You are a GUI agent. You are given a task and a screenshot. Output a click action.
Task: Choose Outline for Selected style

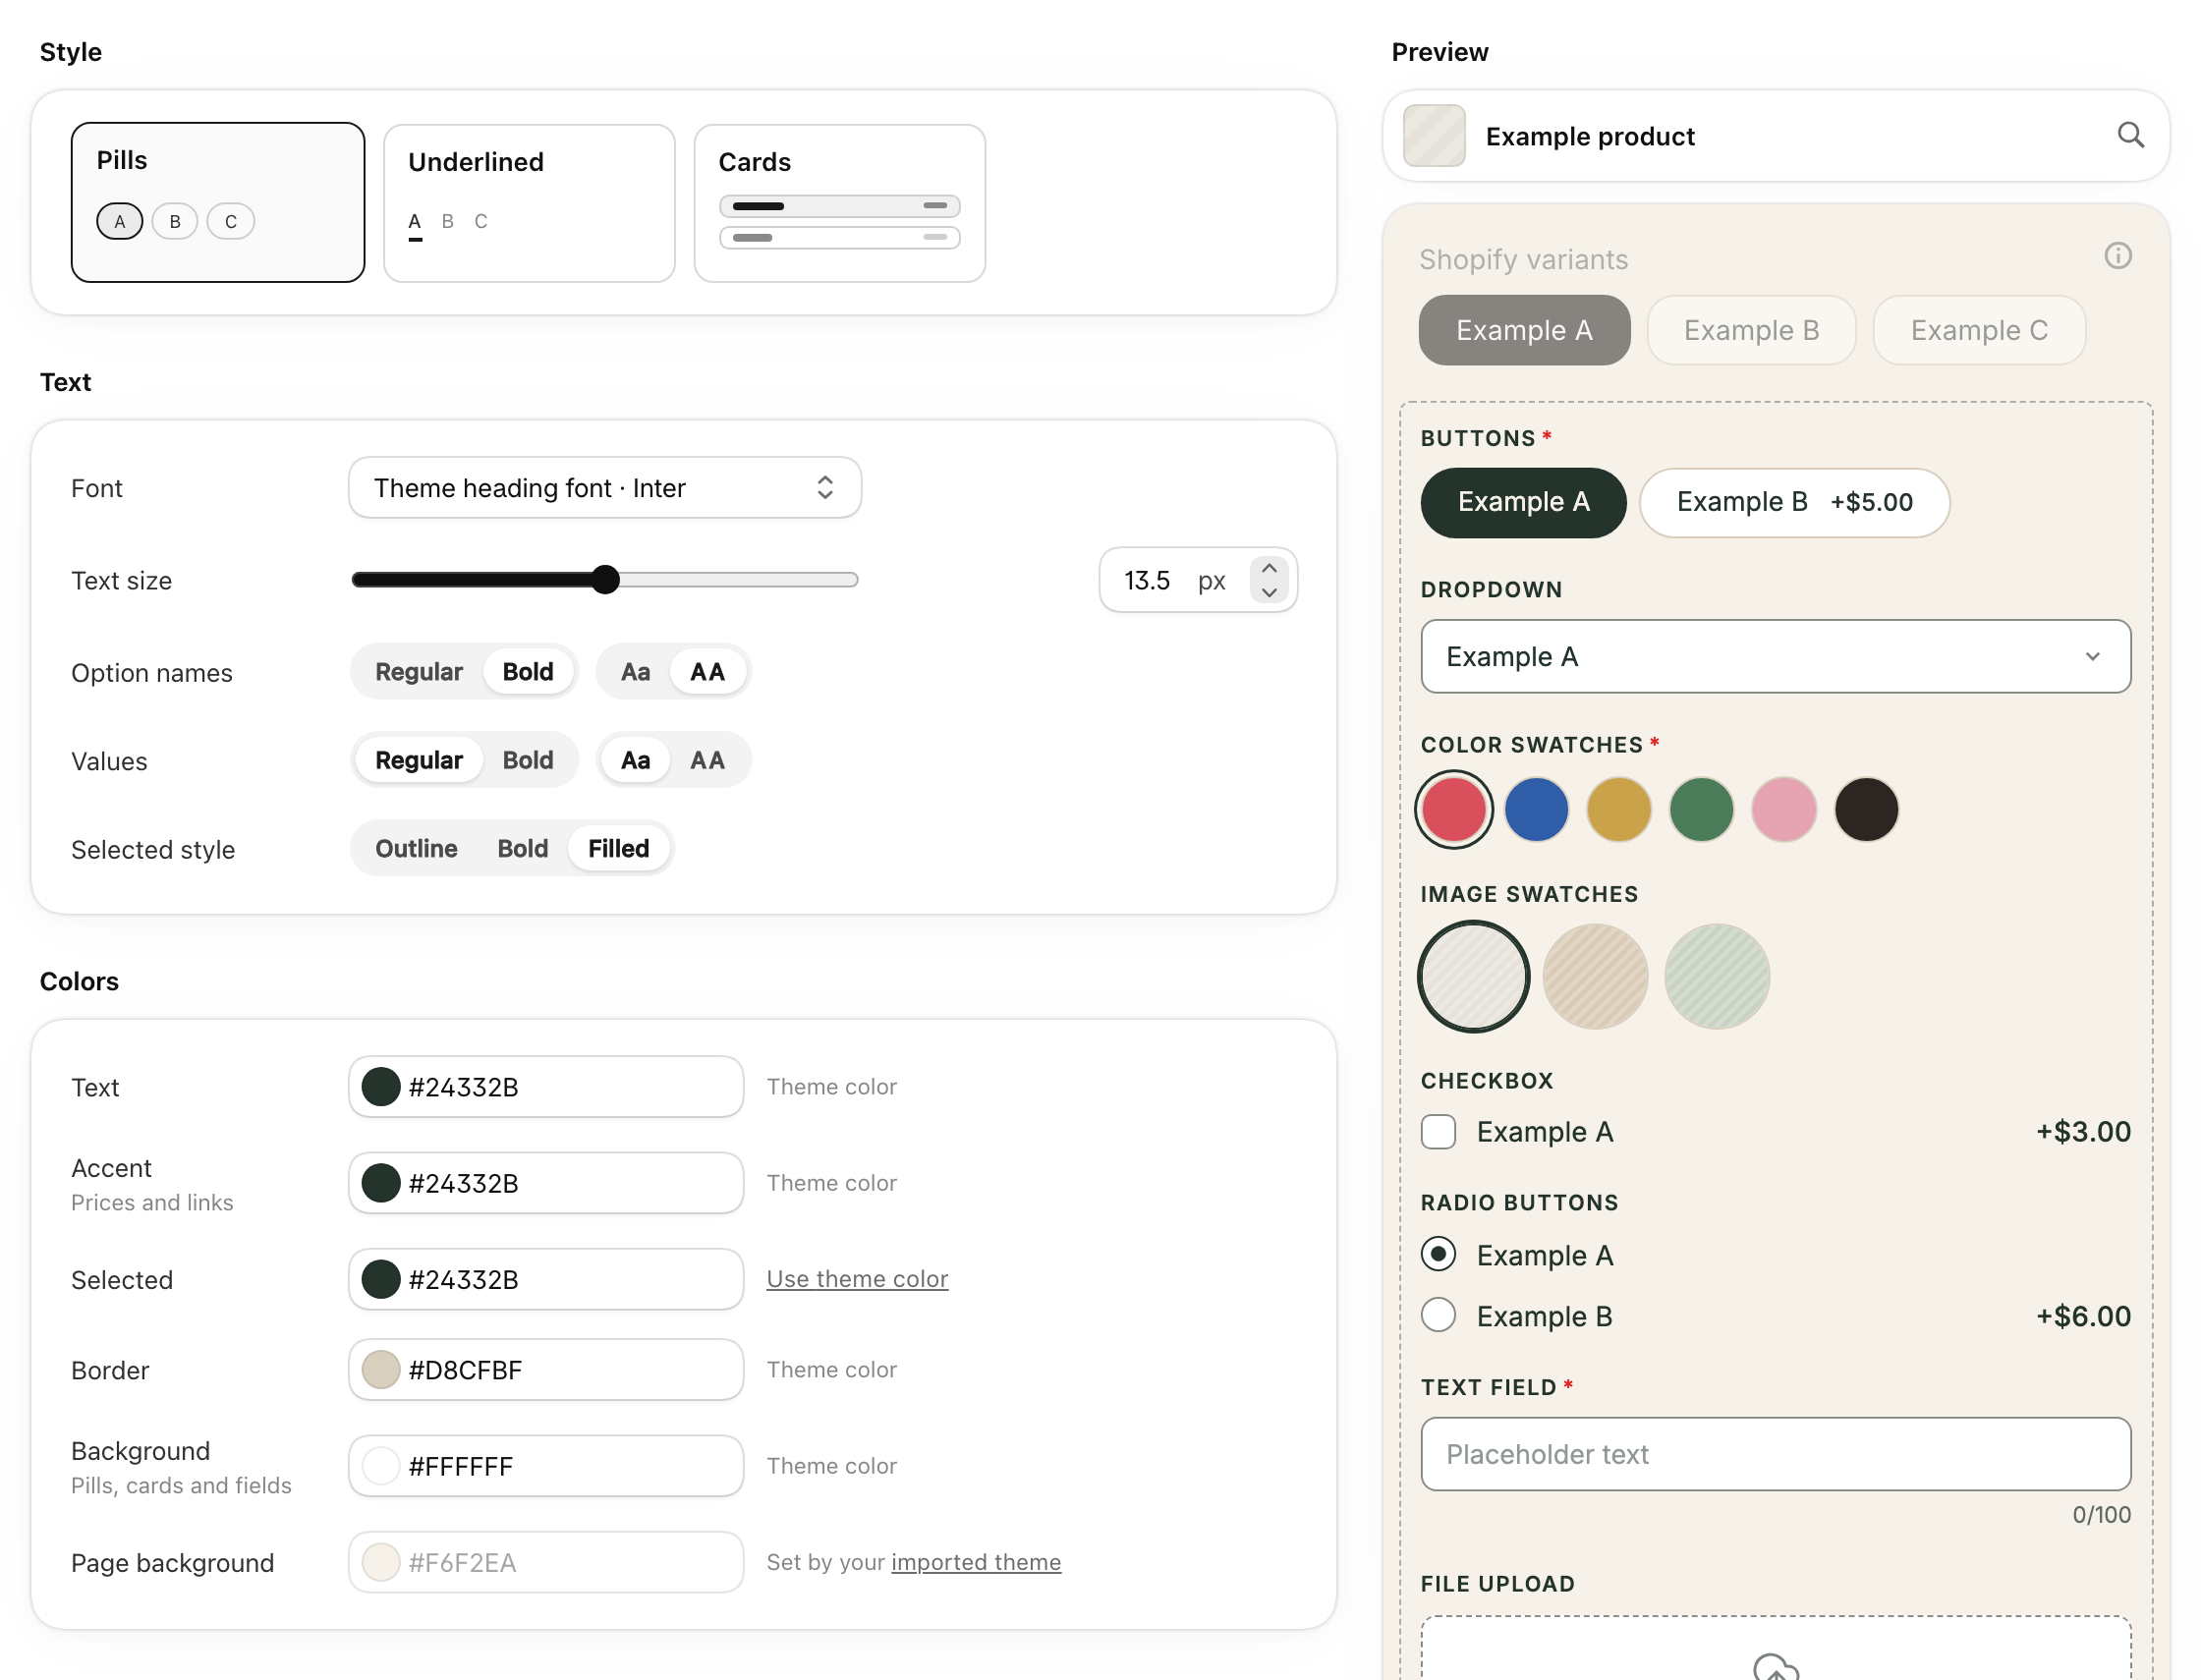415,848
